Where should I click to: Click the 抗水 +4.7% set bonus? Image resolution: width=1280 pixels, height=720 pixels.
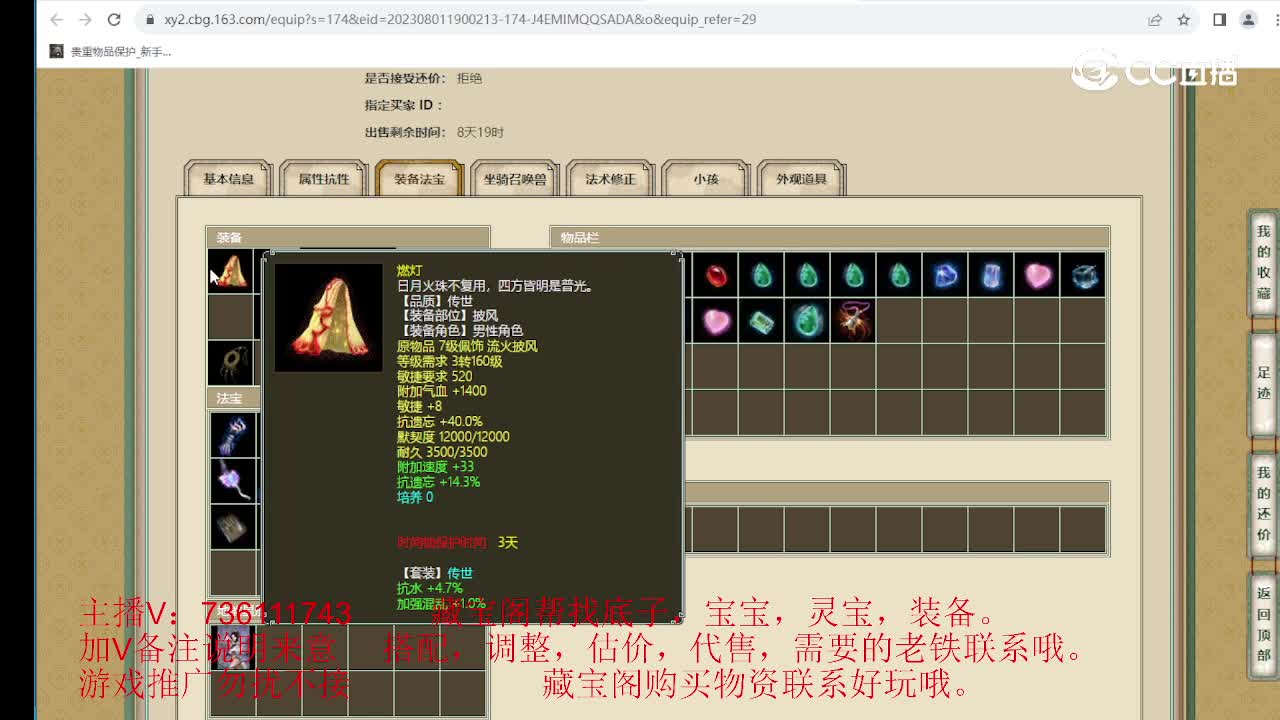click(430, 588)
